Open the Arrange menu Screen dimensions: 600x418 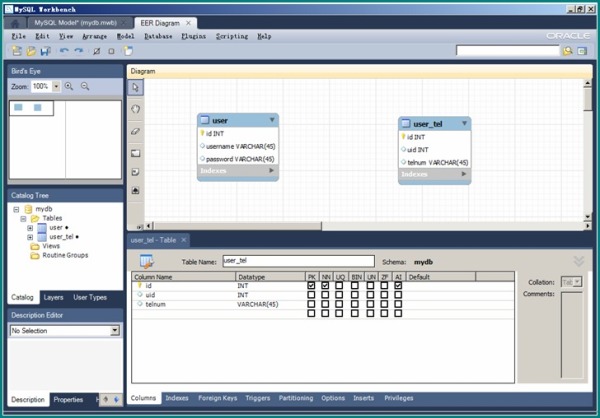[95, 36]
